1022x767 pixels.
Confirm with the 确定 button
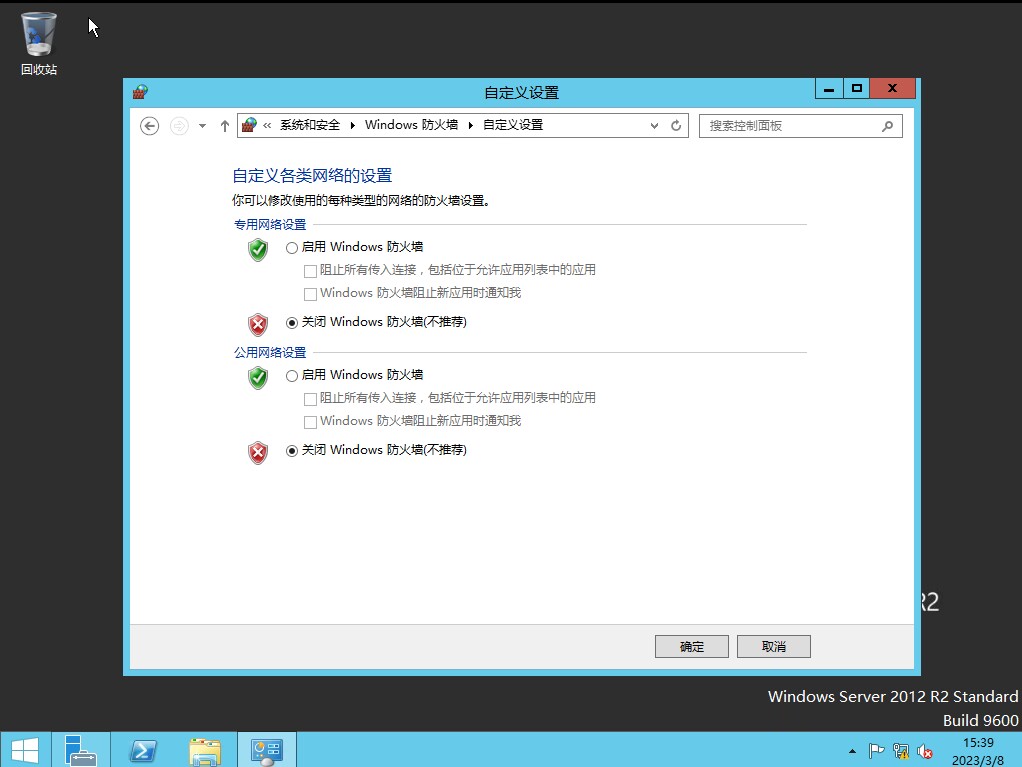pos(692,646)
